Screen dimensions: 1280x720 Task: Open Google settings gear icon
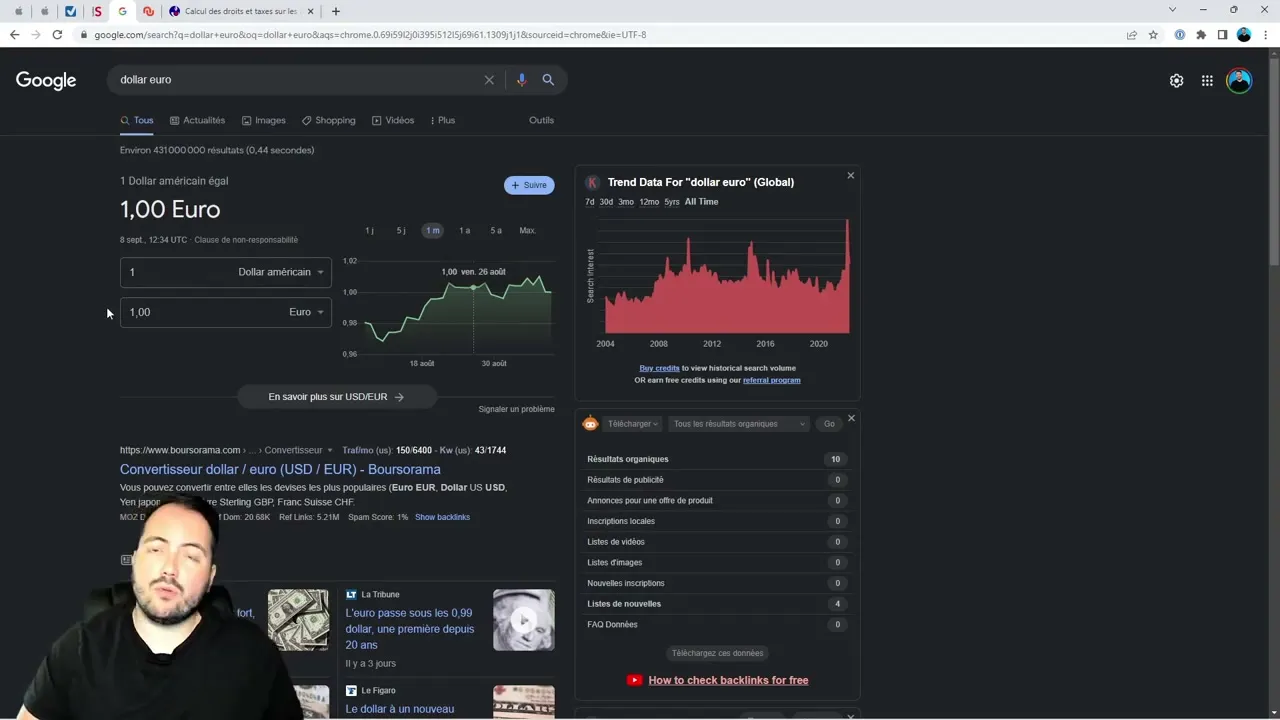[1176, 81]
